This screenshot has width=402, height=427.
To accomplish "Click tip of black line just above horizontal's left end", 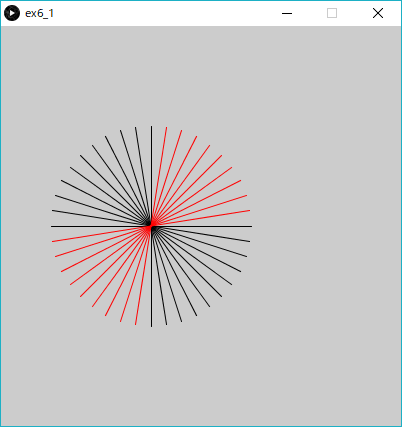I will pos(53,211).
